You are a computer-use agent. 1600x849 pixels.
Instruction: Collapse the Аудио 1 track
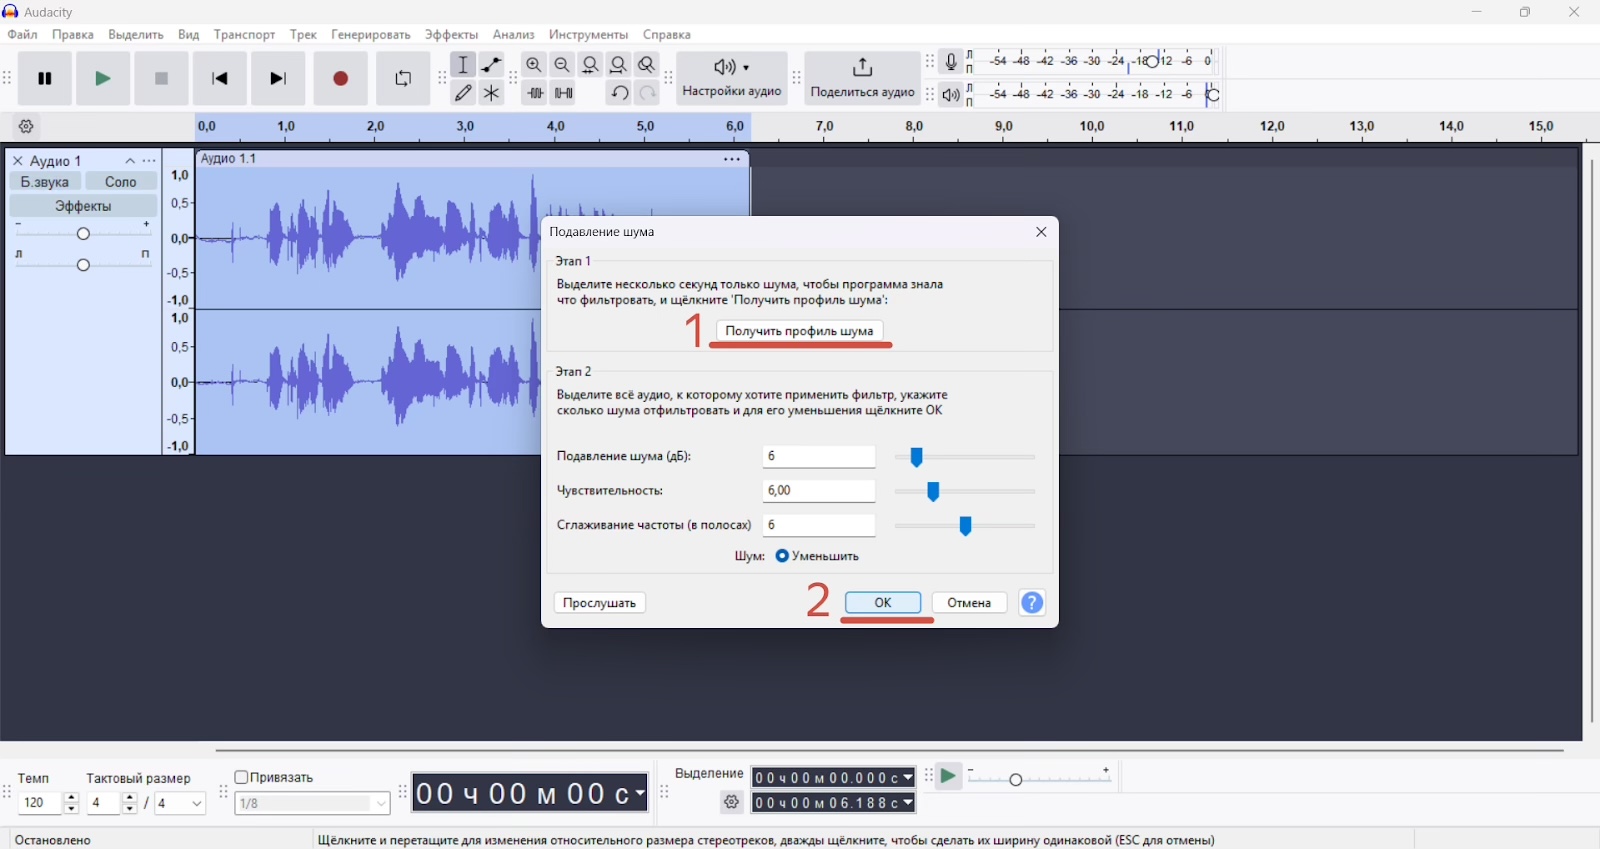130,161
